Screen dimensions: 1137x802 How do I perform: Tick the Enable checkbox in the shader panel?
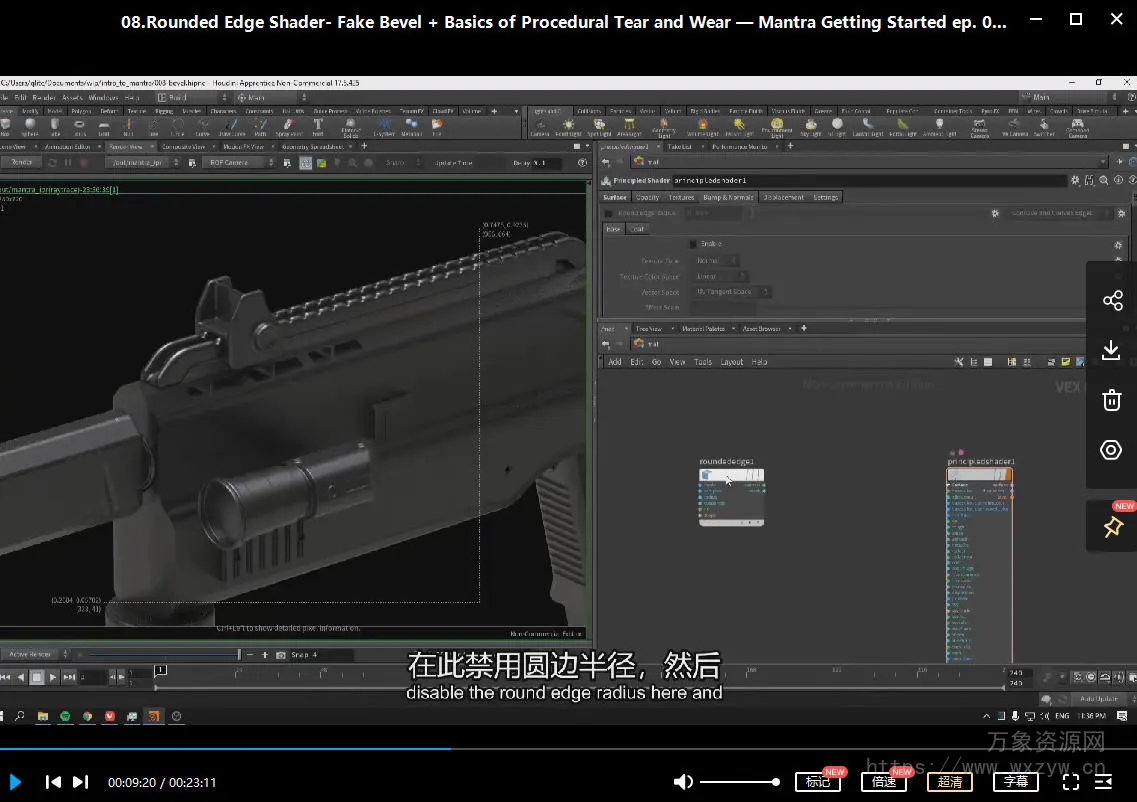coord(693,244)
